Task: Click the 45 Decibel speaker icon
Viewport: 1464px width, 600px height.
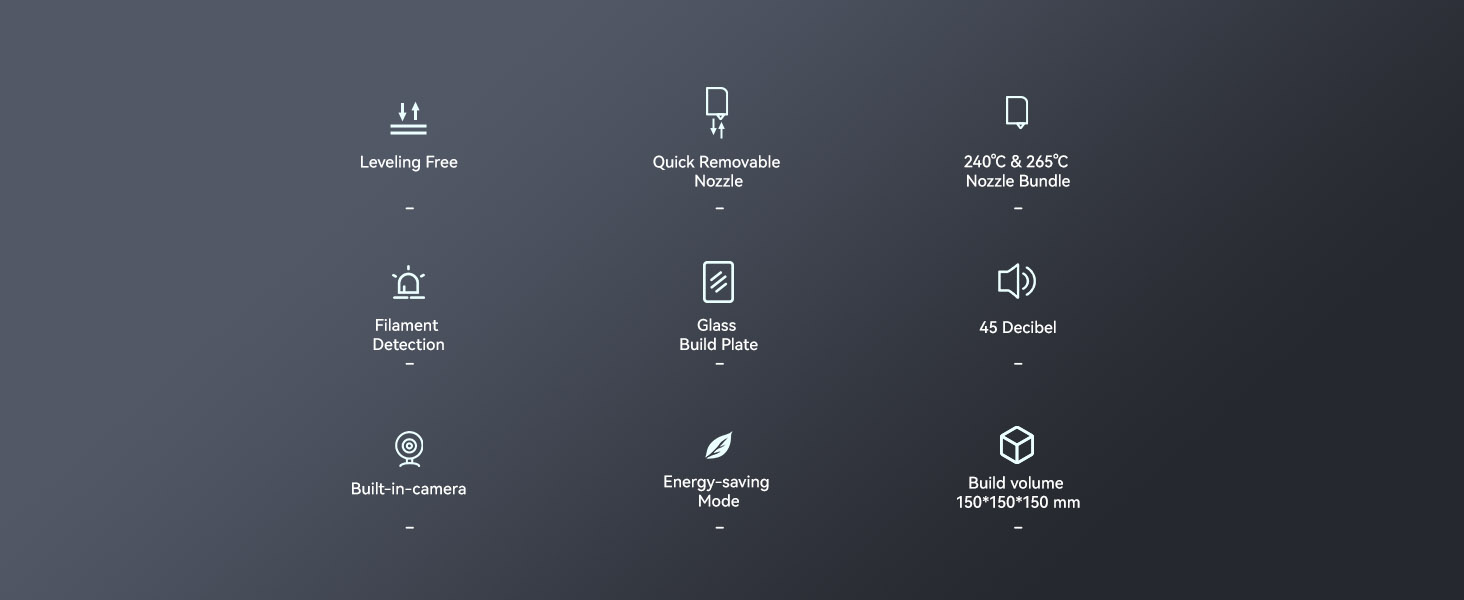Action: coord(1017,282)
